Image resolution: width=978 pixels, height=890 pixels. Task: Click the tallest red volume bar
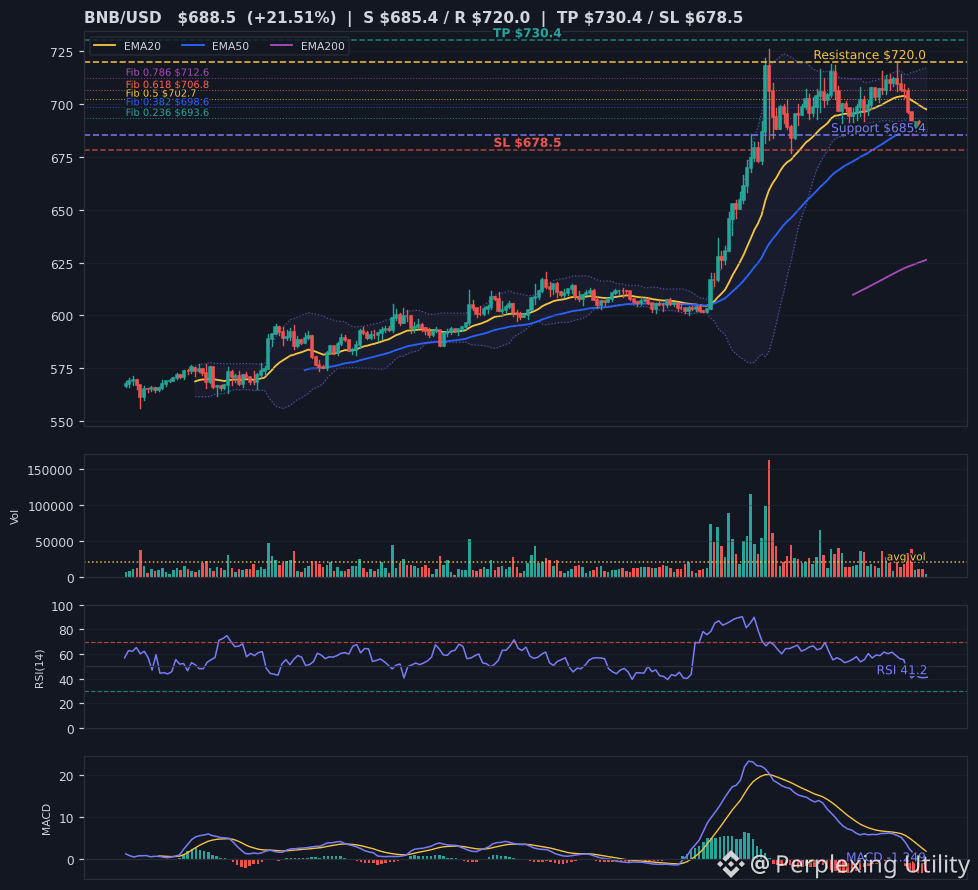(x=769, y=519)
